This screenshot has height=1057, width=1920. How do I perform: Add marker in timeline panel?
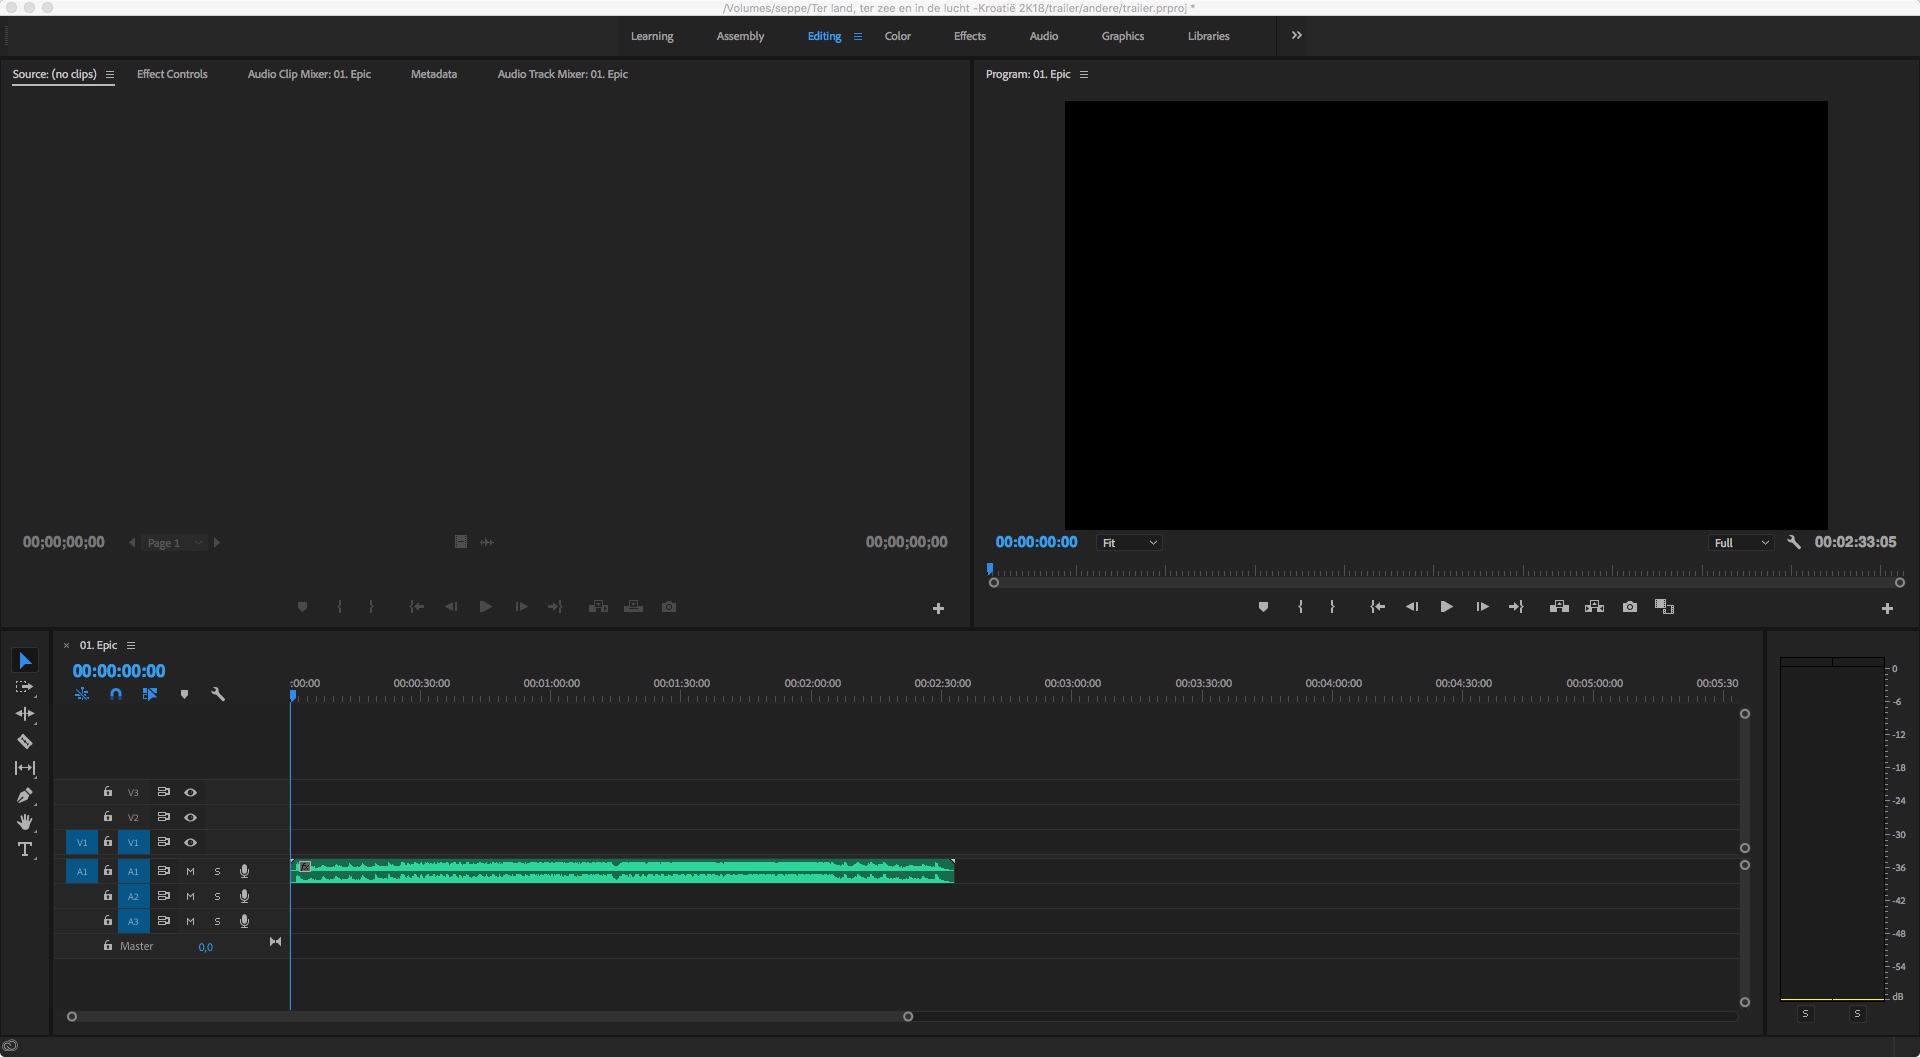184,694
